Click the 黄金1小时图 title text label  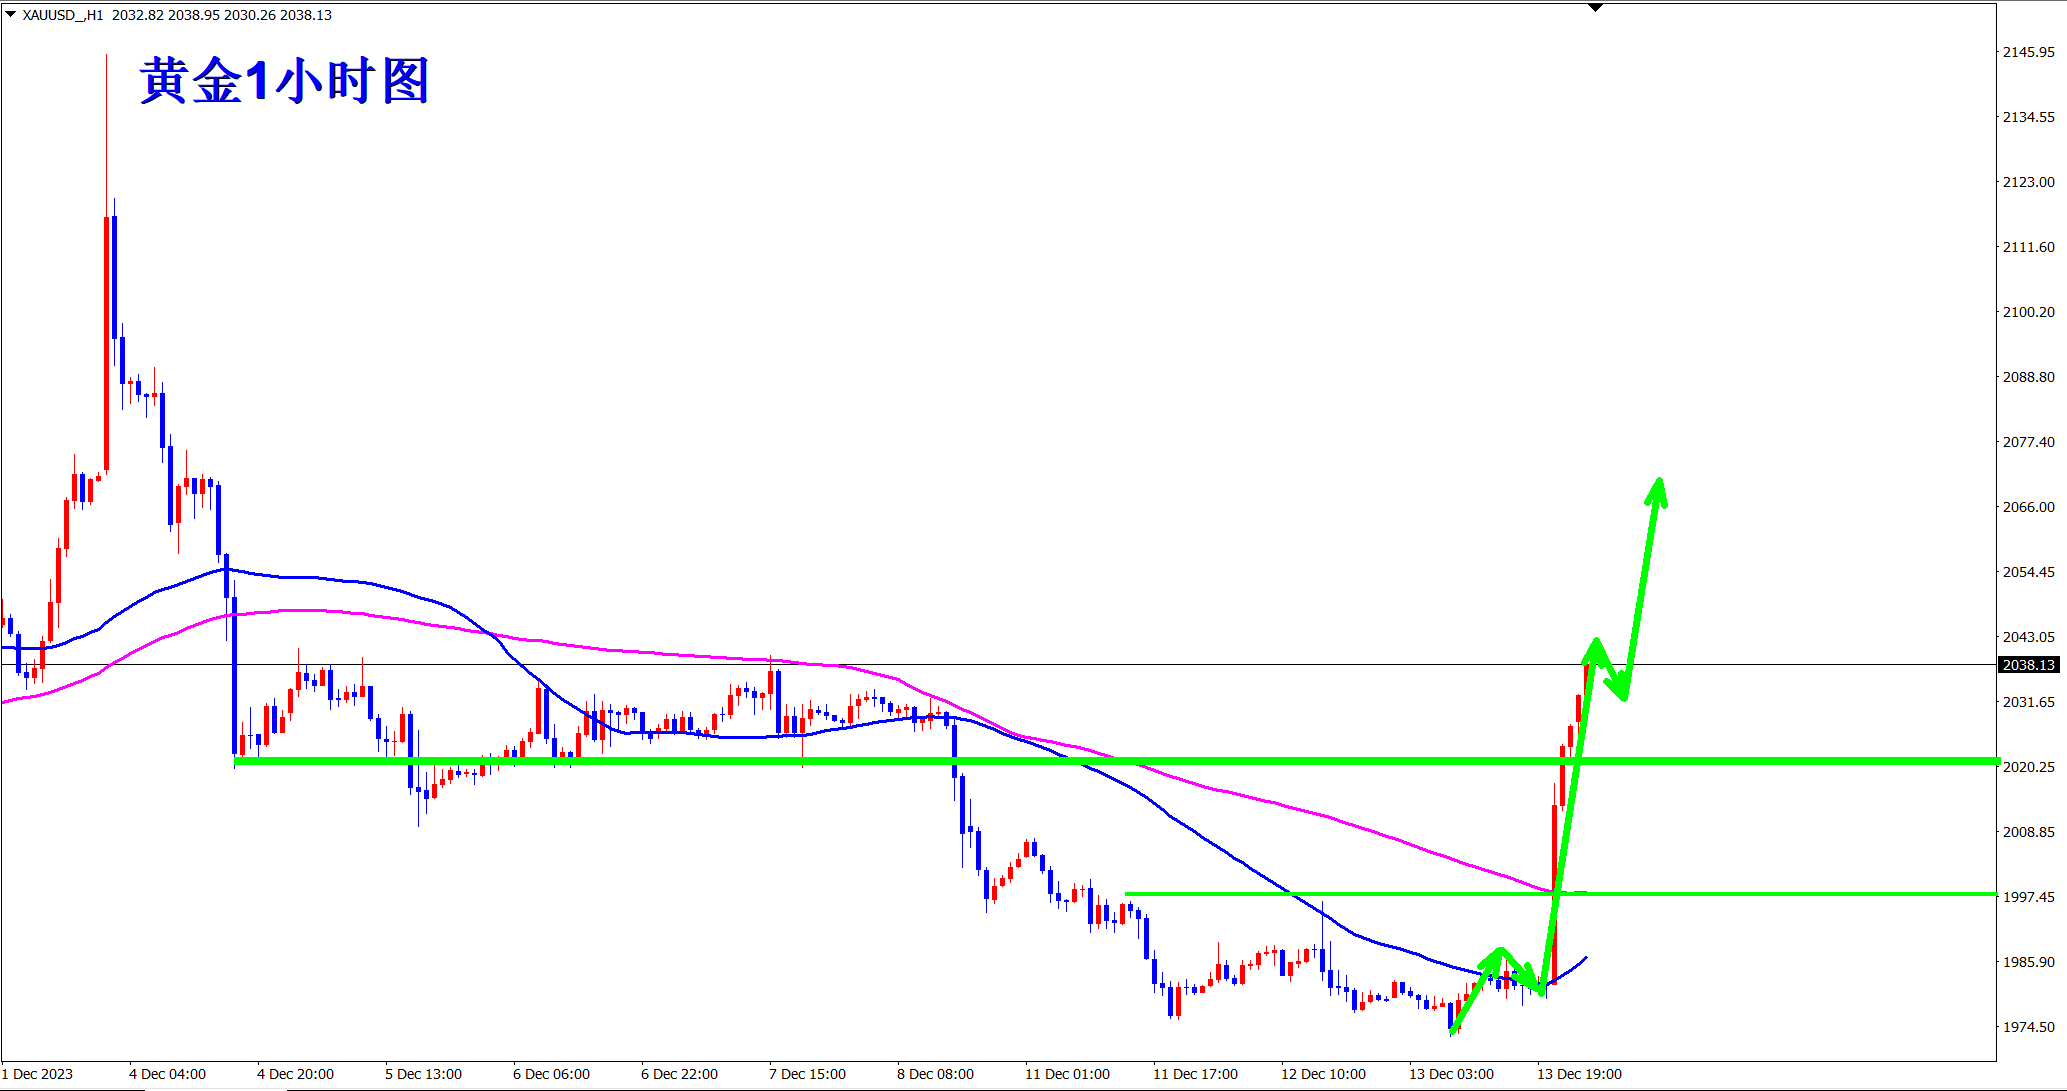click(285, 81)
